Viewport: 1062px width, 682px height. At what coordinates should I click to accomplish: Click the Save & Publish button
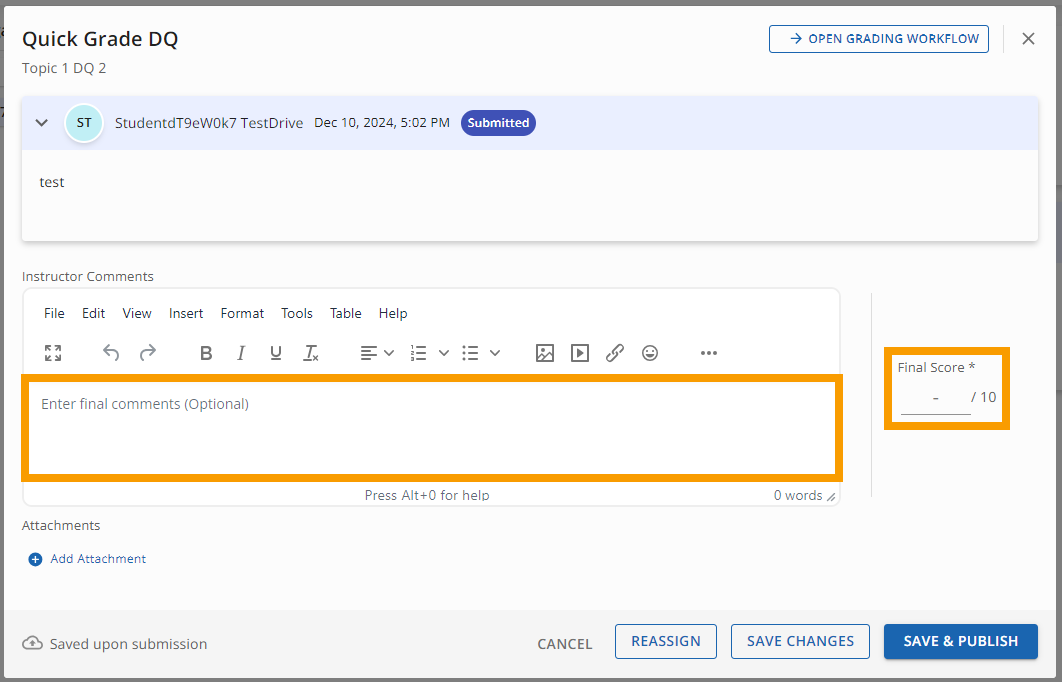pos(960,641)
